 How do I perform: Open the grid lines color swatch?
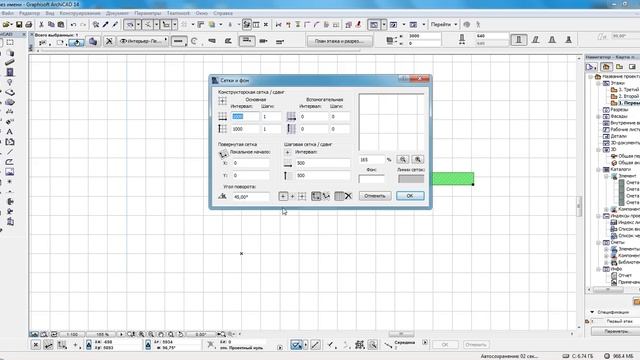pyautogui.click(x=411, y=179)
